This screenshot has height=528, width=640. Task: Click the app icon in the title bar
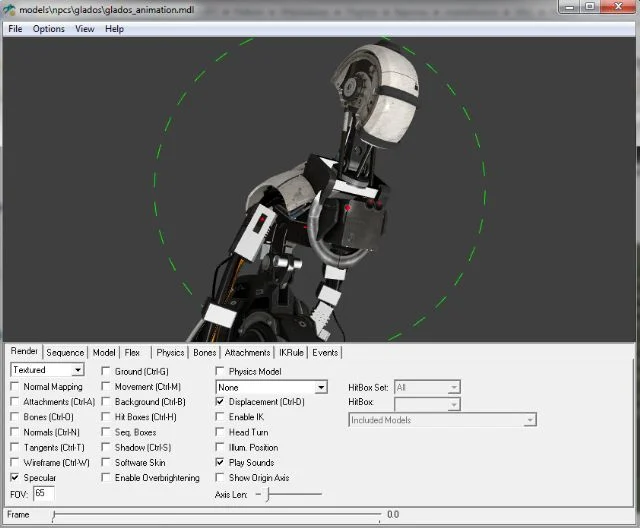pos(9,9)
